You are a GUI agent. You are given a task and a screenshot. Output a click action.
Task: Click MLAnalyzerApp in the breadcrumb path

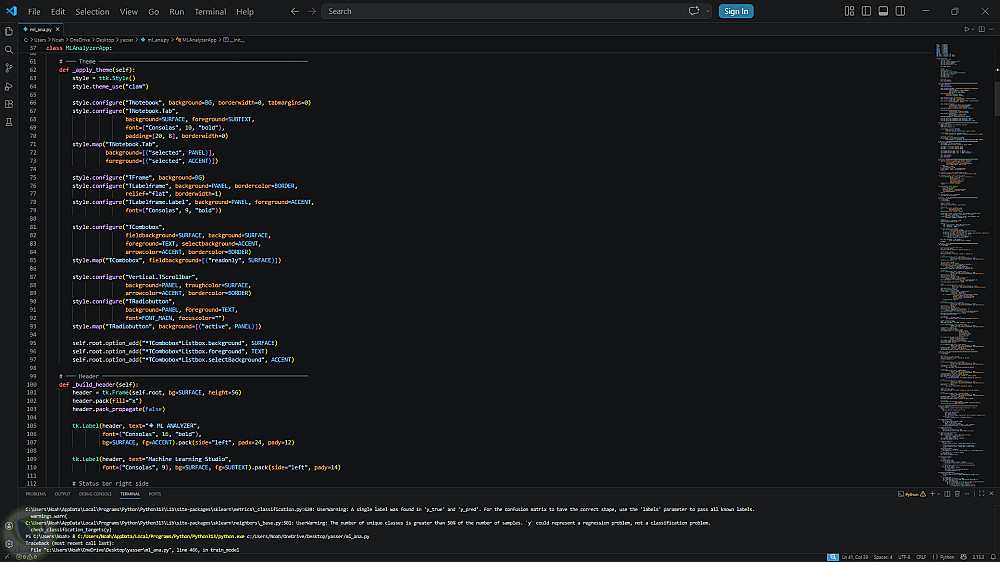point(199,39)
